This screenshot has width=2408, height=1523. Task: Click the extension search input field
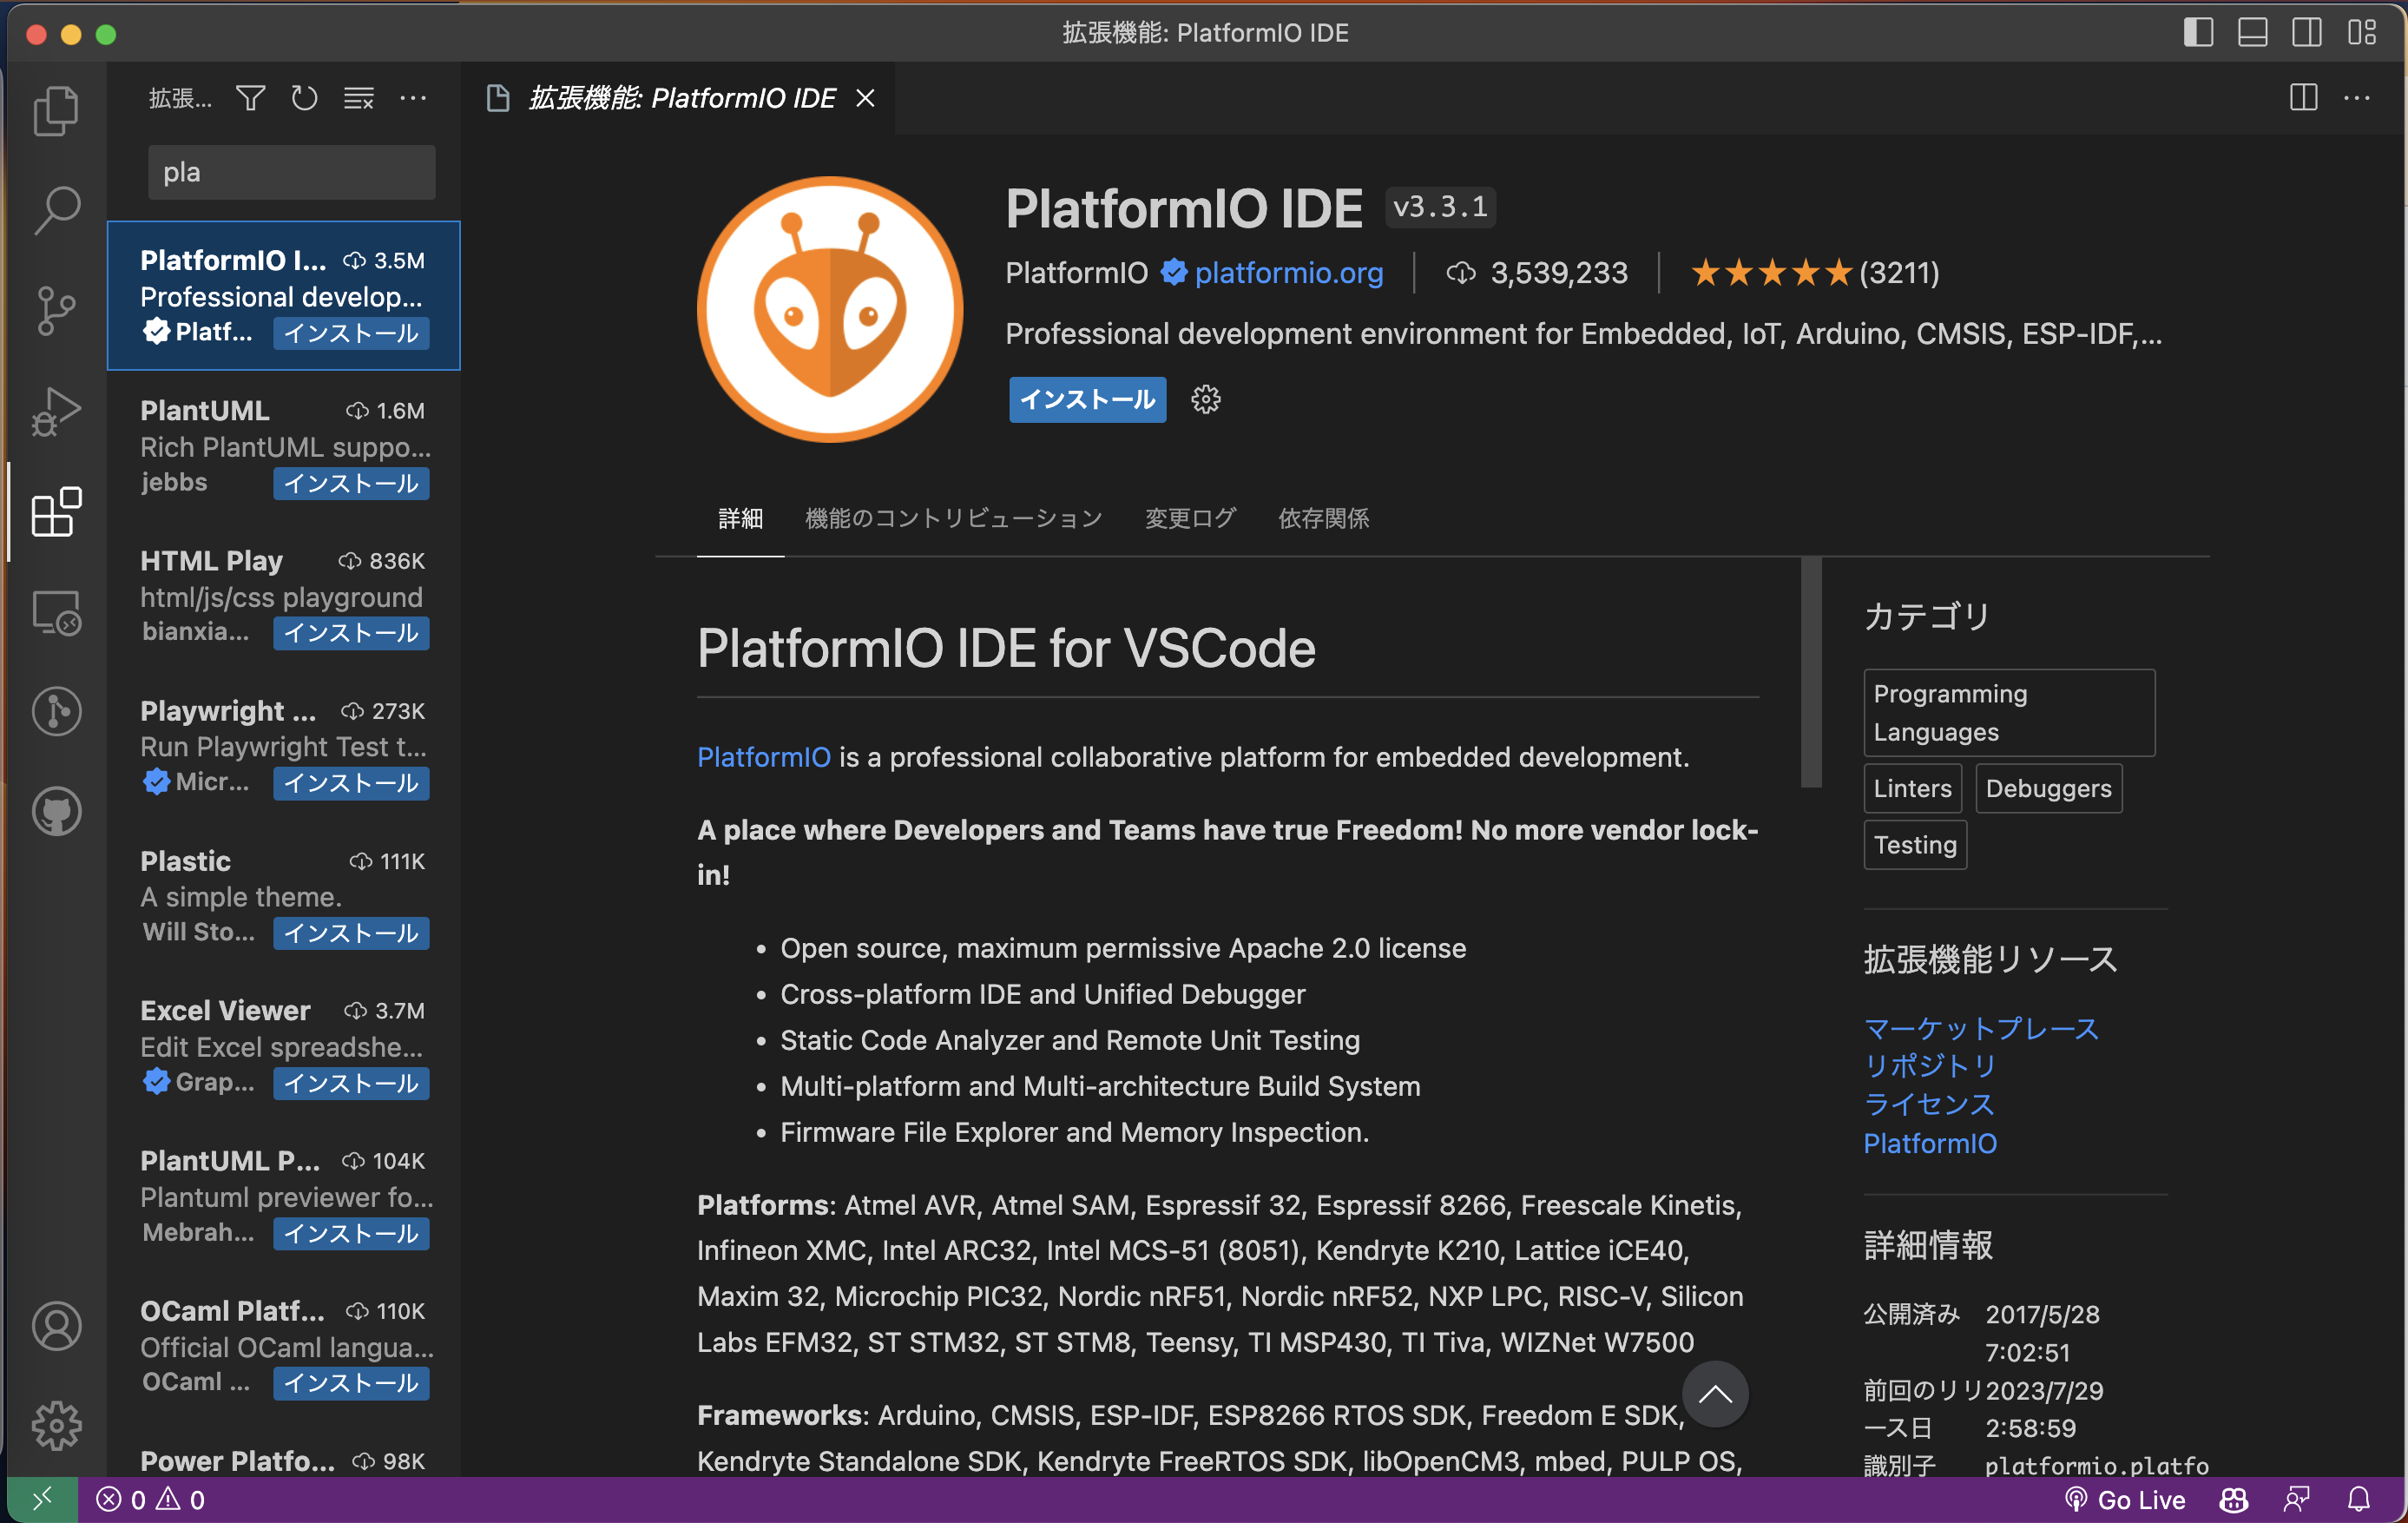(x=291, y=172)
